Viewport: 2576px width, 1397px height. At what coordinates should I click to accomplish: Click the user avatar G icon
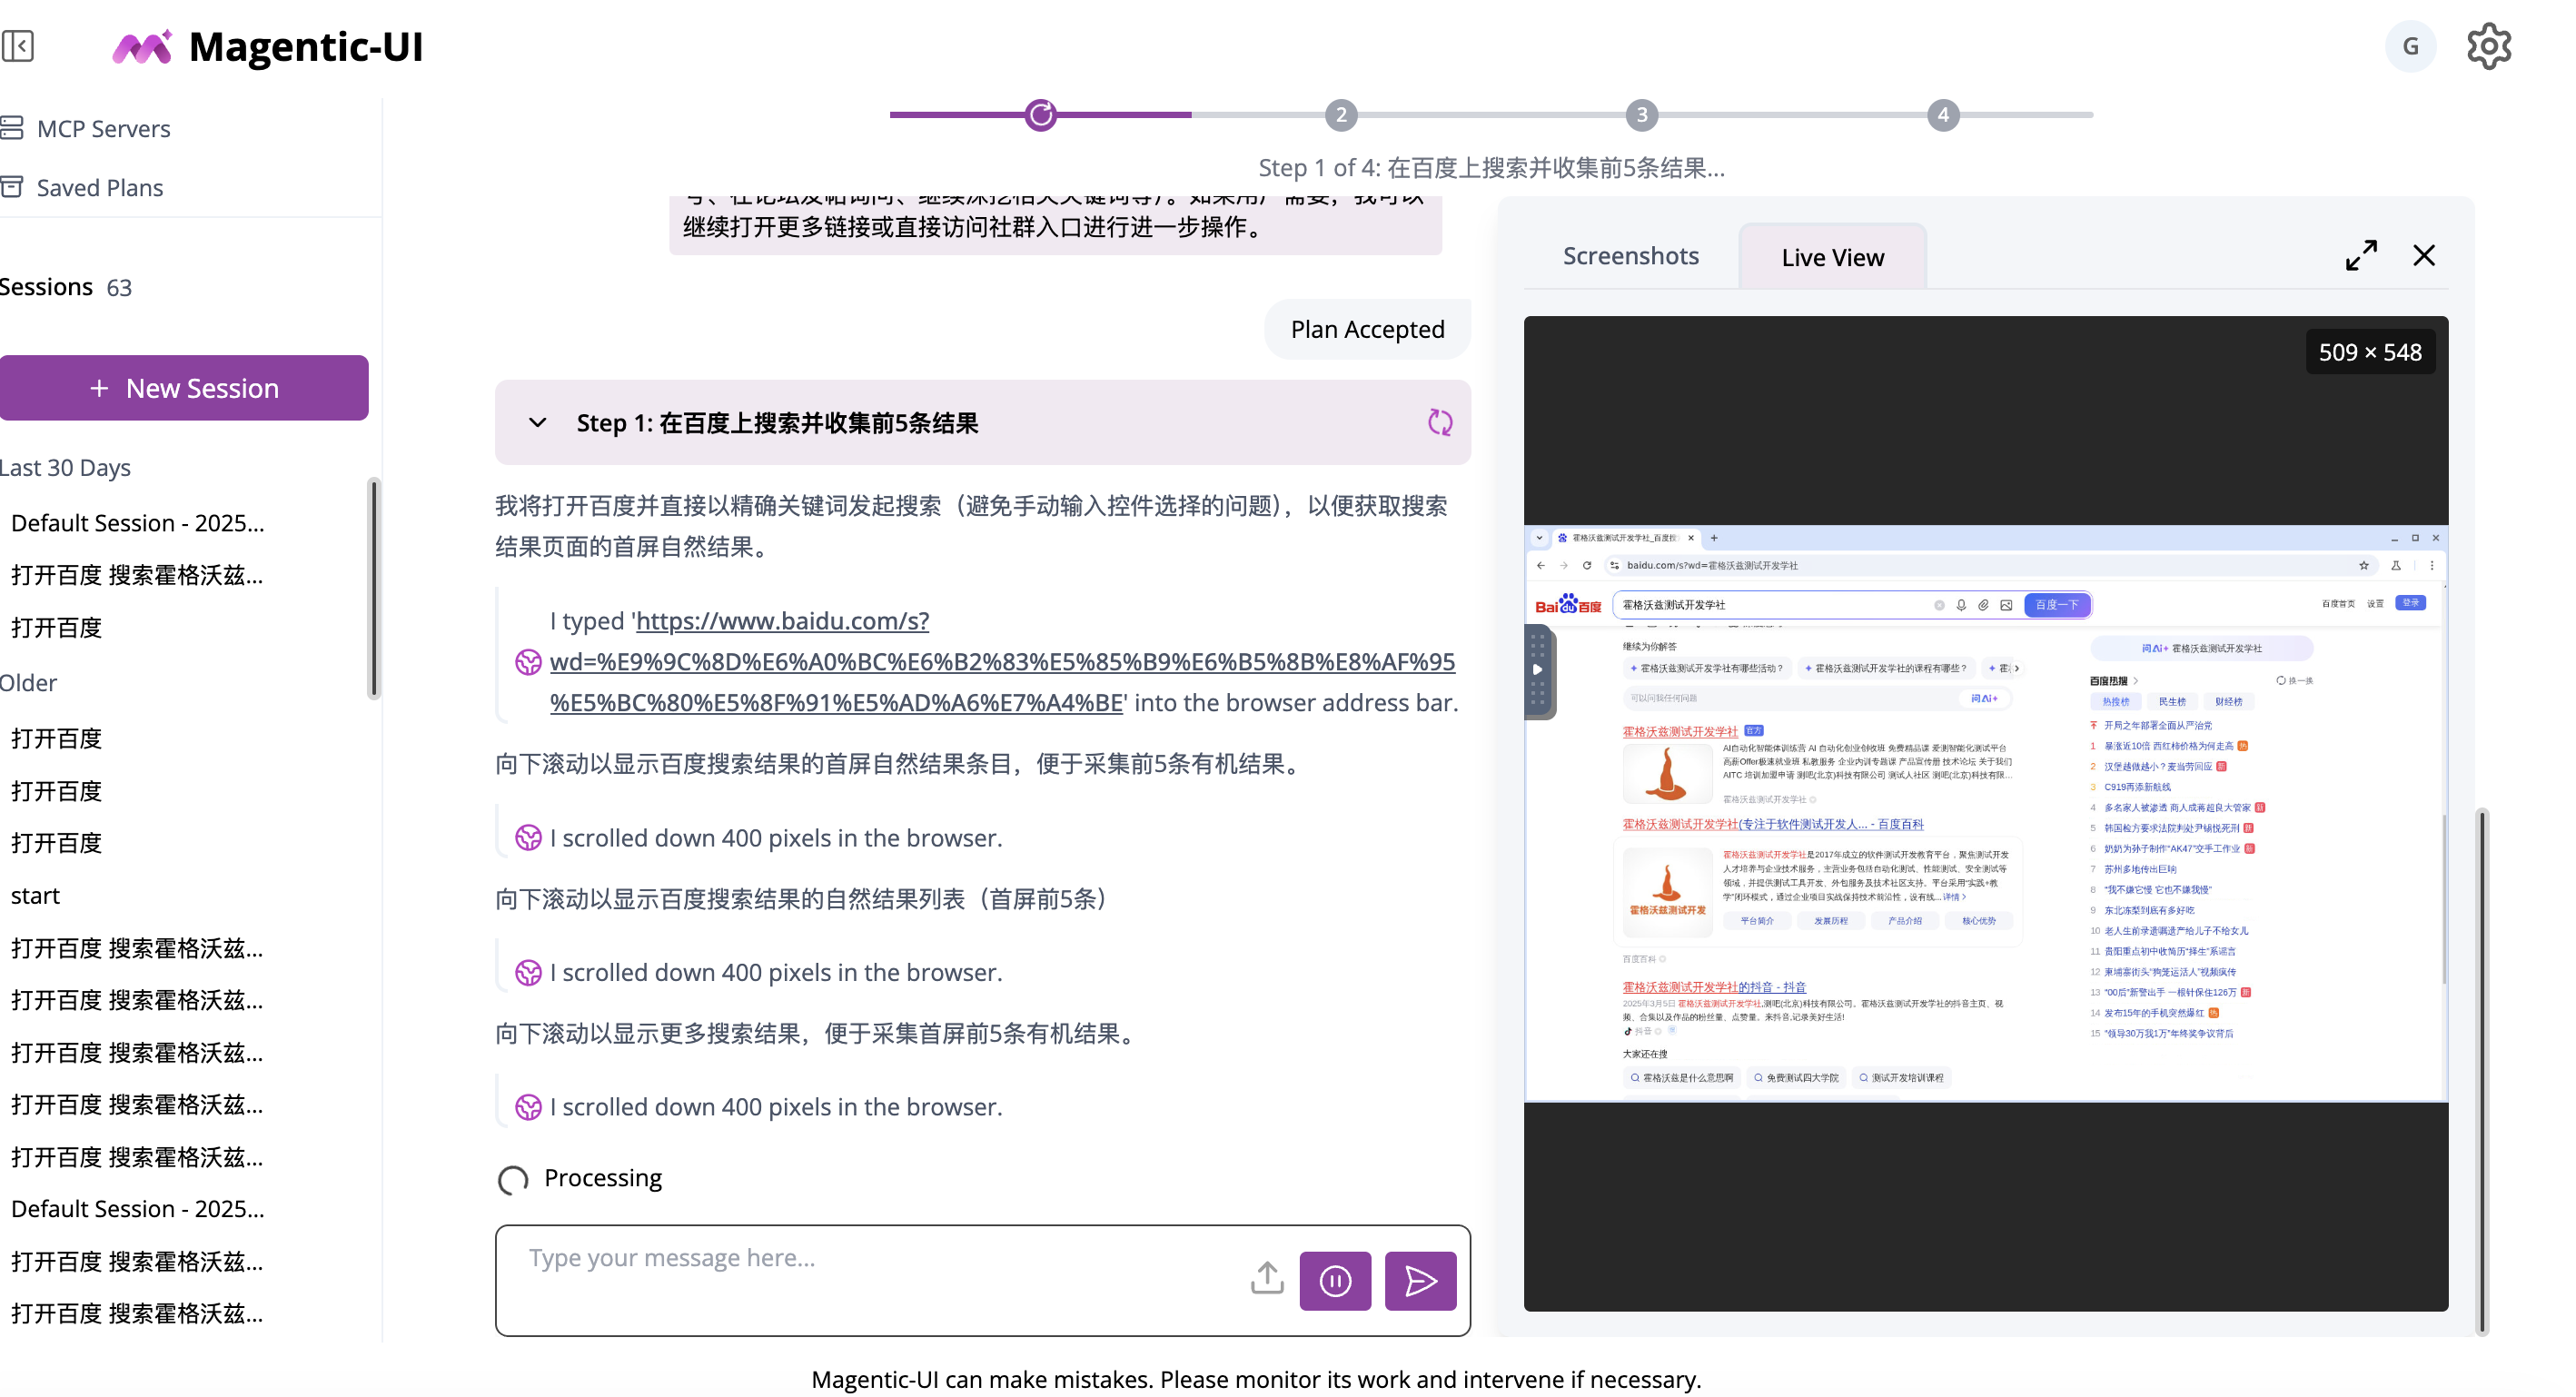pyautogui.click(x=2410, y=46)
